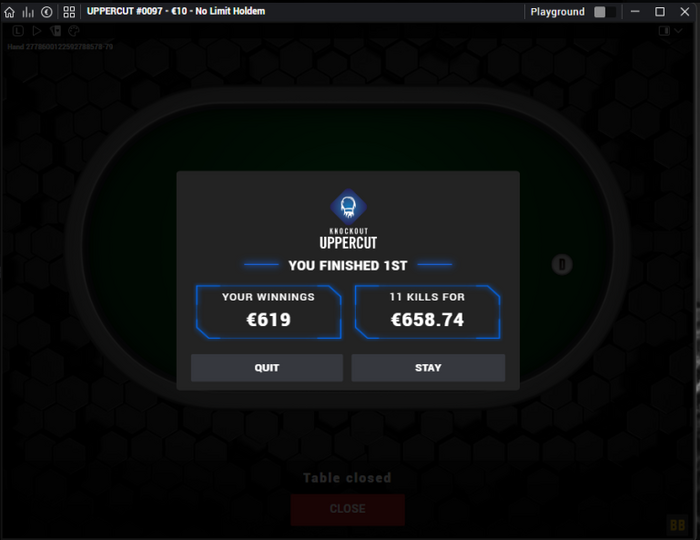Screen dimensions: 700x540
Task: Open the hand replayer play icon
Action: point(37,31)
